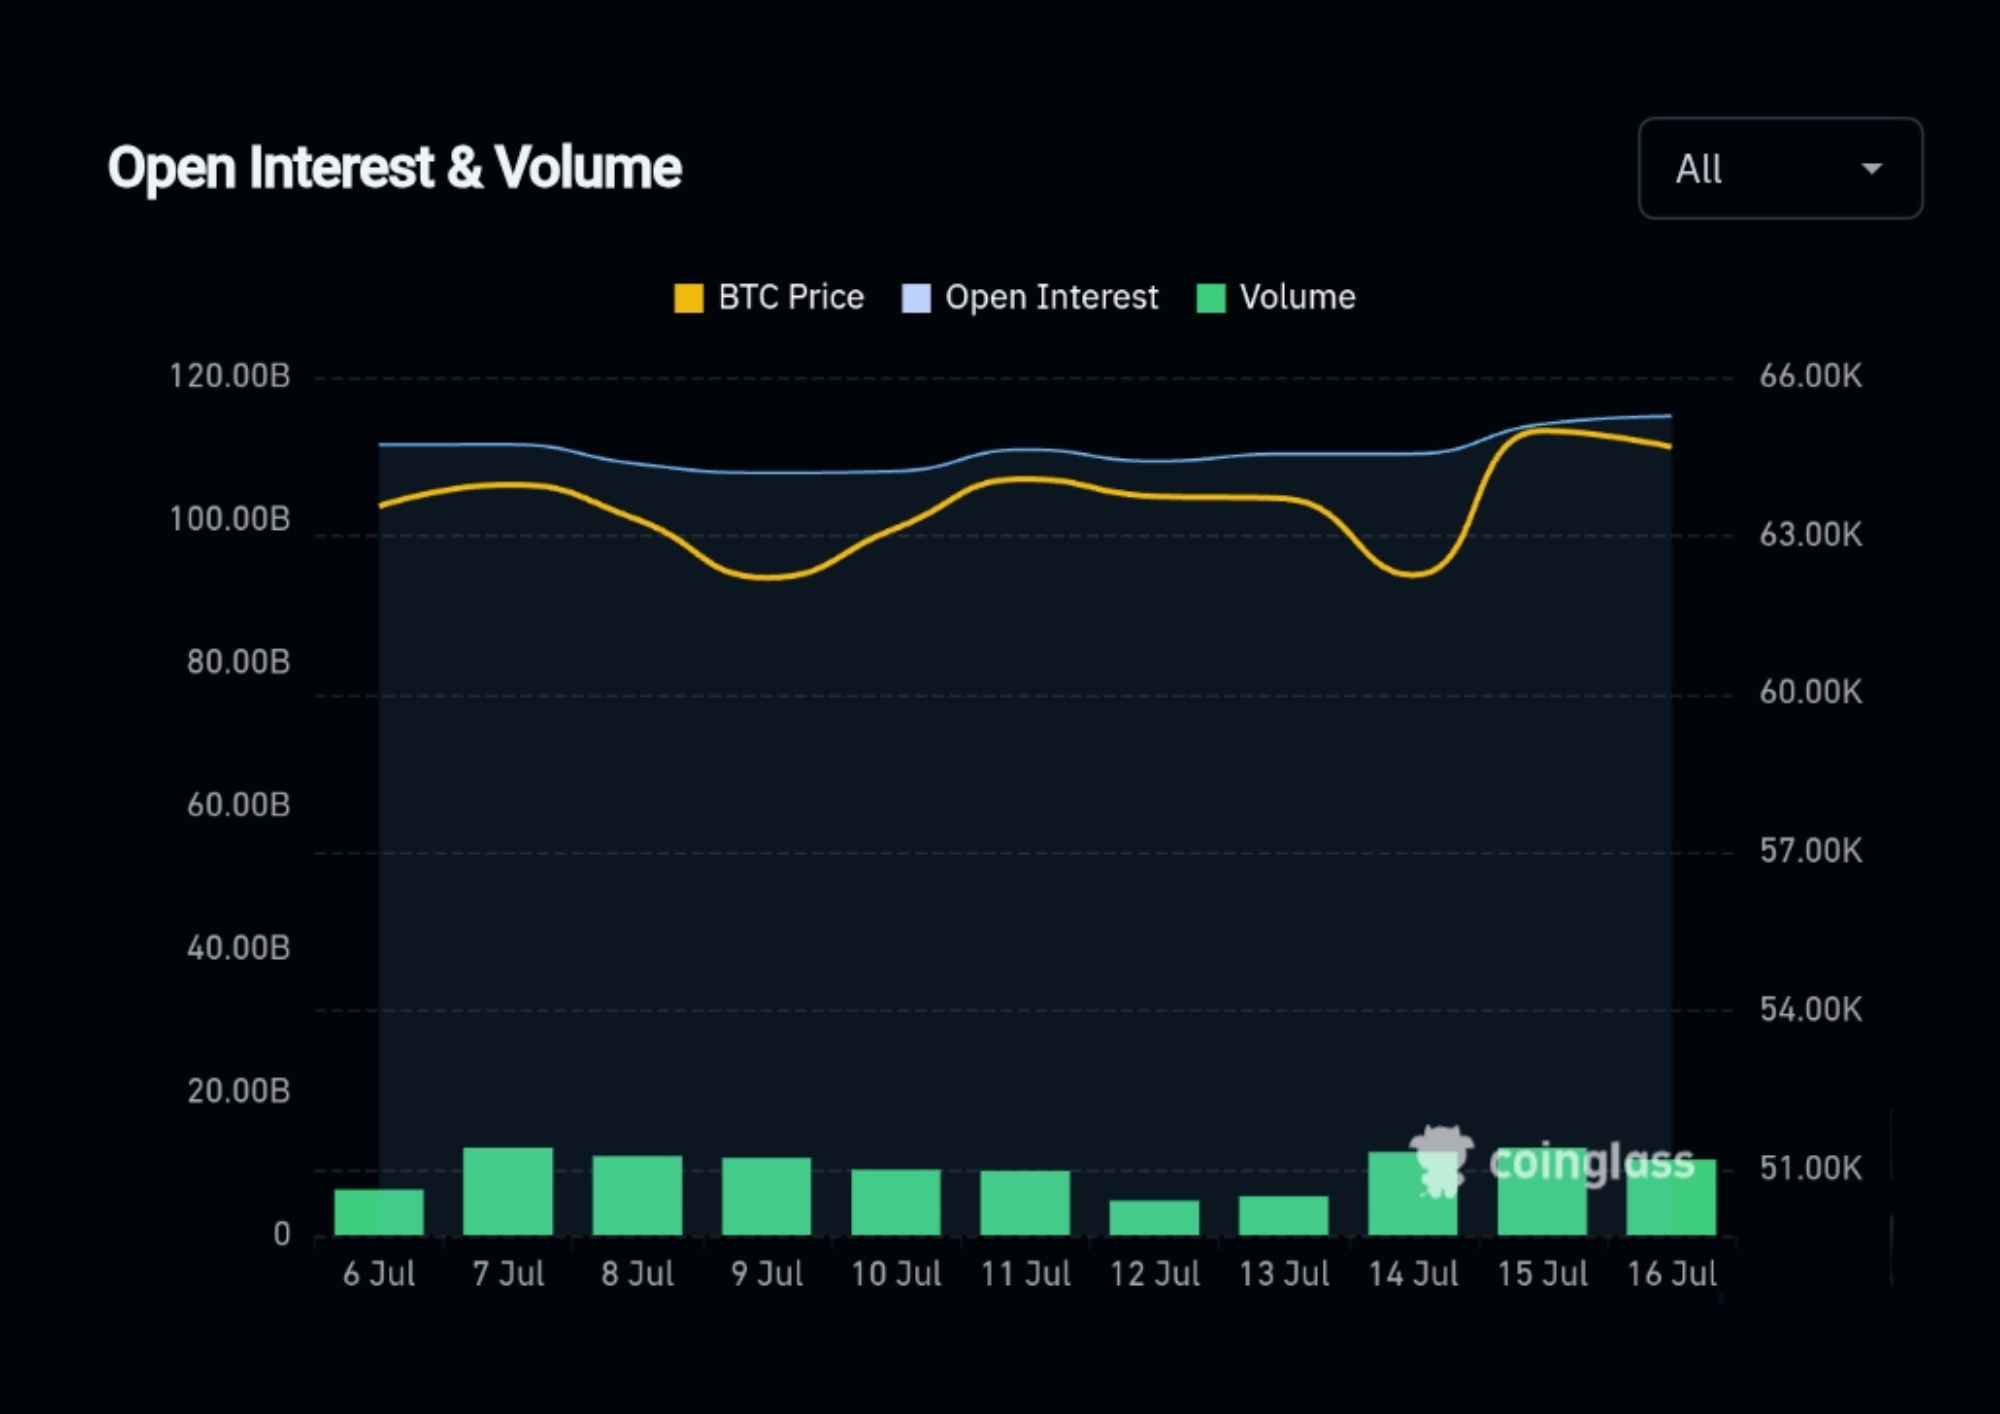The height and width of the screenshot is (1414, 2000).
Task: Click the 40.00B axis label
Action: 238,948
